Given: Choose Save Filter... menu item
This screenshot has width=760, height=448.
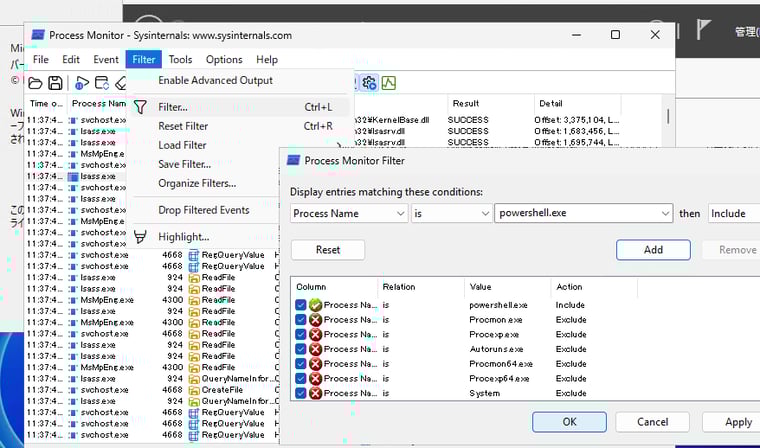Looking at the screenshot, I should (204, 164).
